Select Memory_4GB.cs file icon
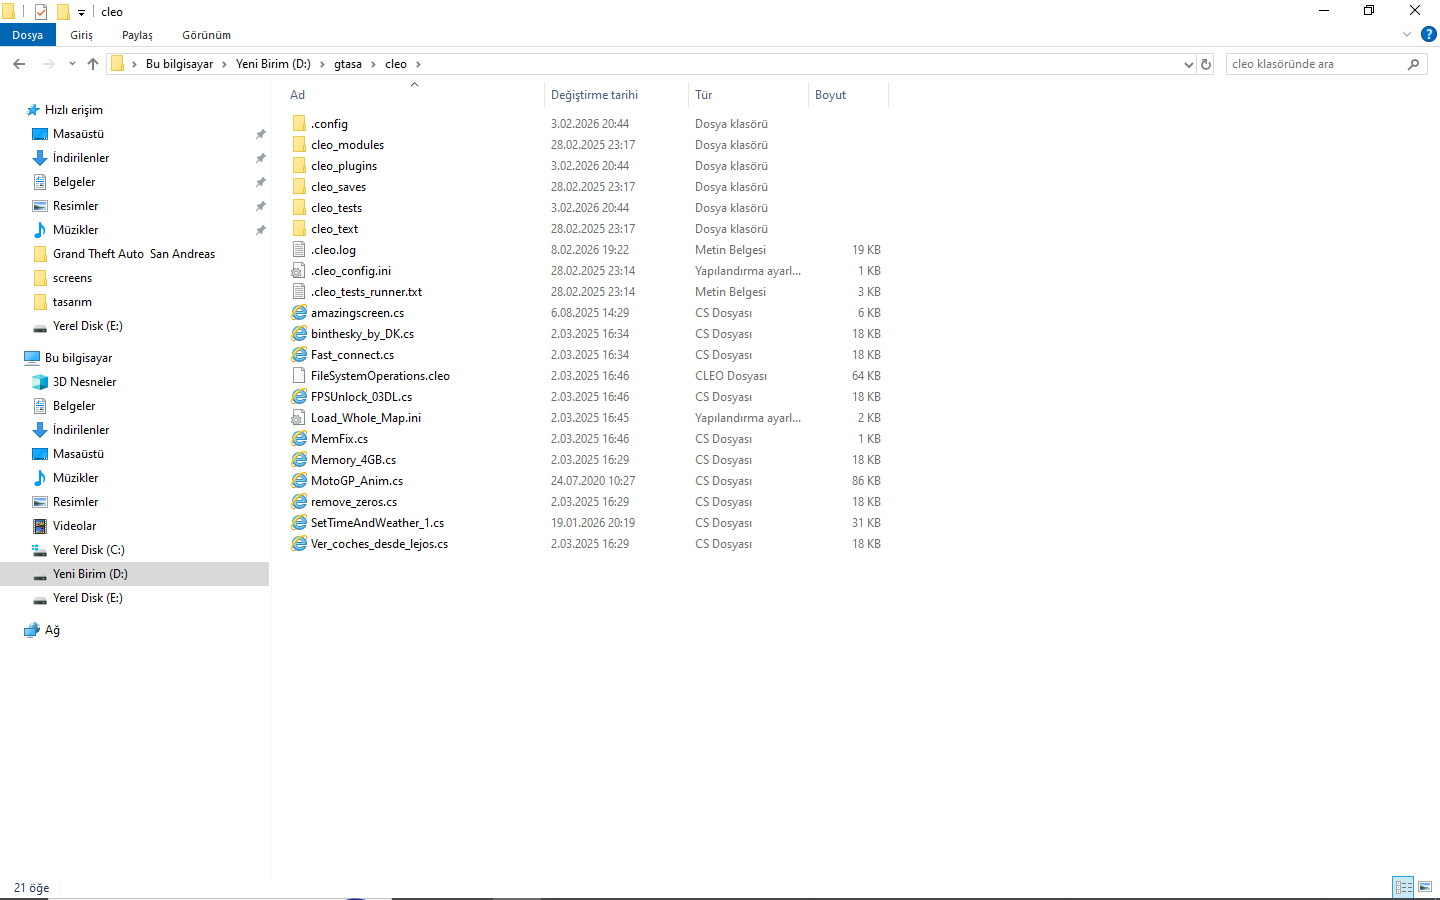 pyautogui.click(x=299, y=460)
